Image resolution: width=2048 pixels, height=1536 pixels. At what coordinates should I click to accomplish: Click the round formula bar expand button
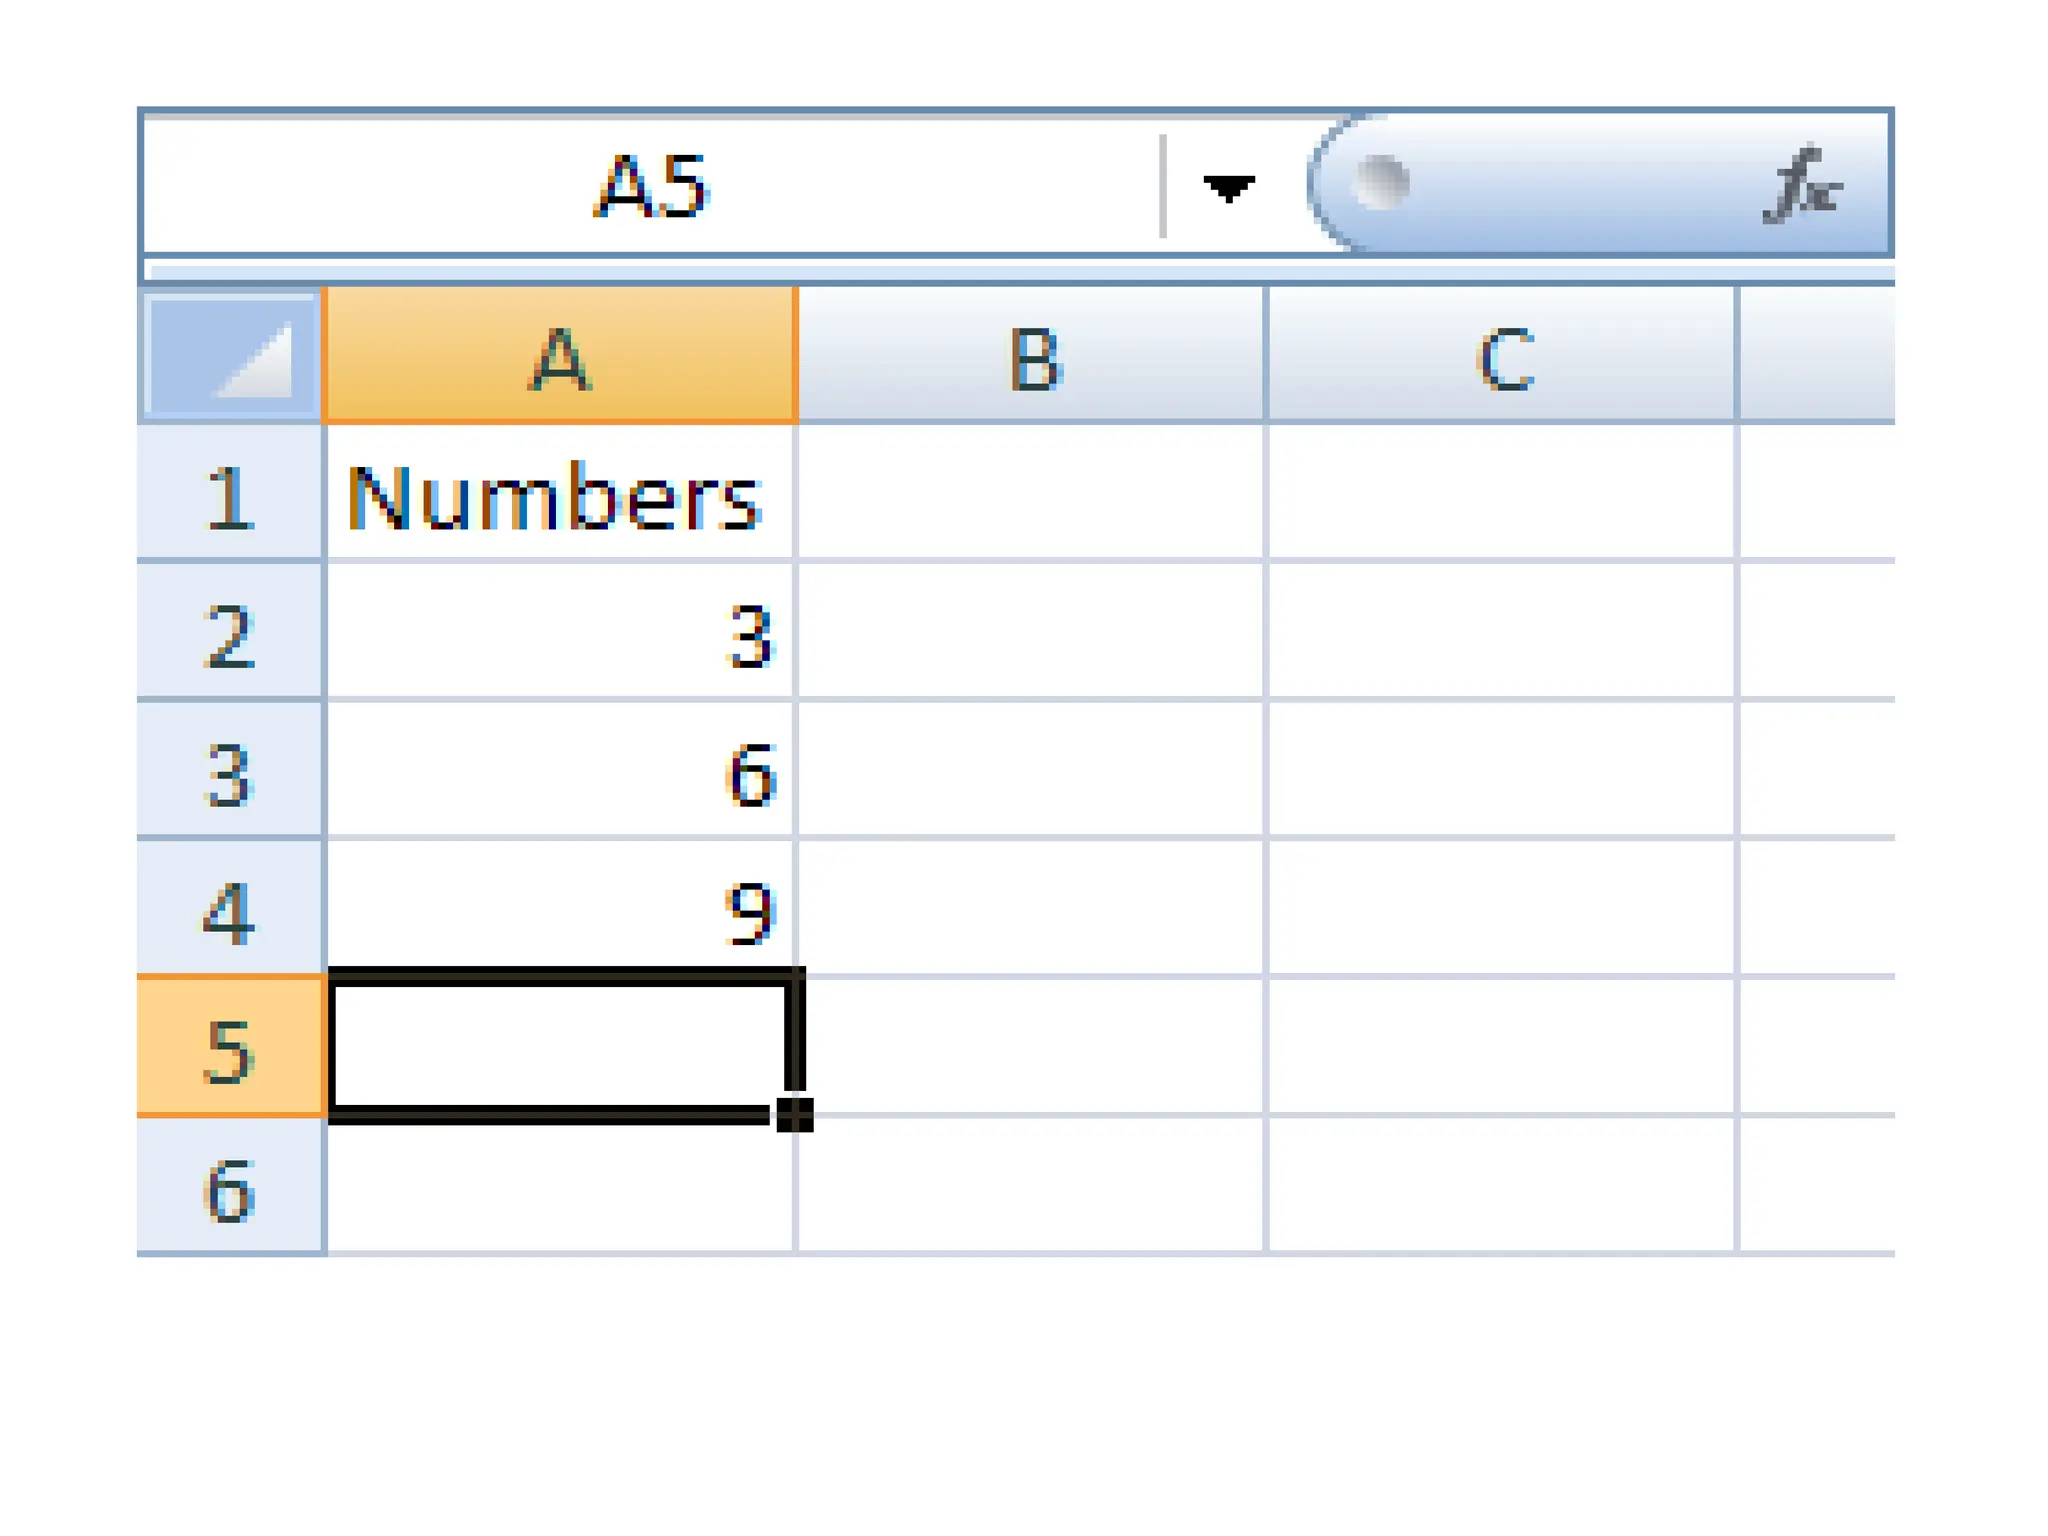coord(1381,183)
